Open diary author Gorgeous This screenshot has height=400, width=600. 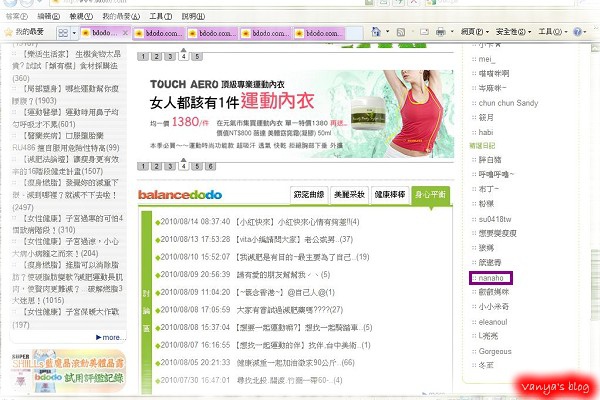(495, 351)
